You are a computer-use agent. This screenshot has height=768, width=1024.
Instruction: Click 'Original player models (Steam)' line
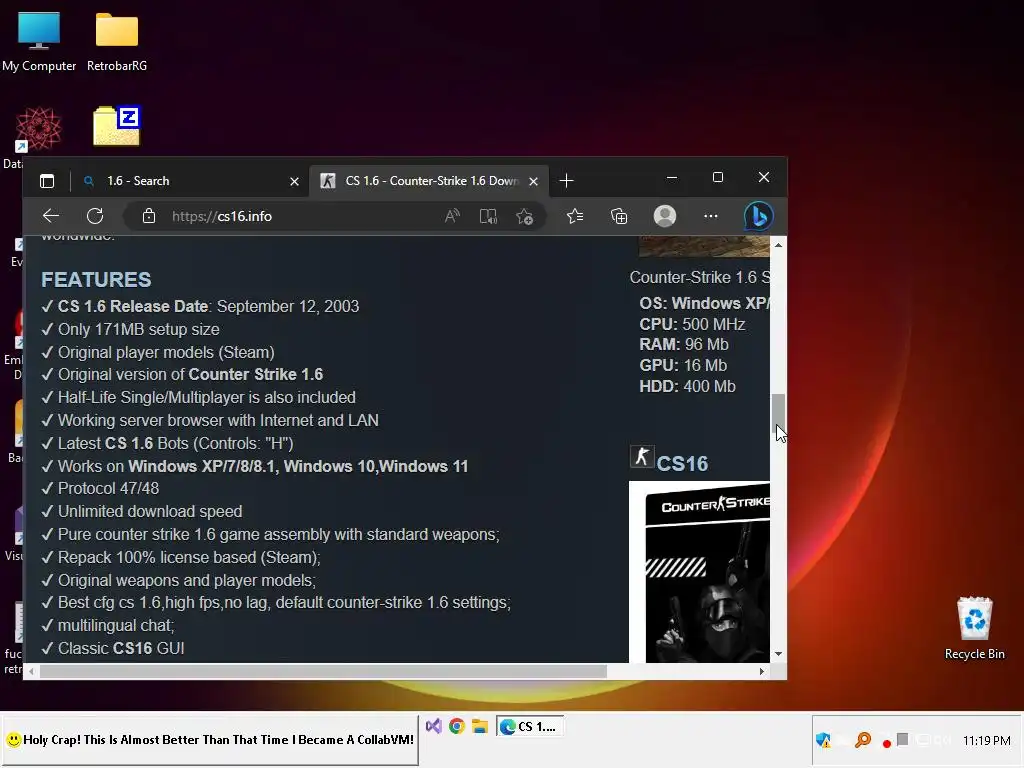coord(166,352)
